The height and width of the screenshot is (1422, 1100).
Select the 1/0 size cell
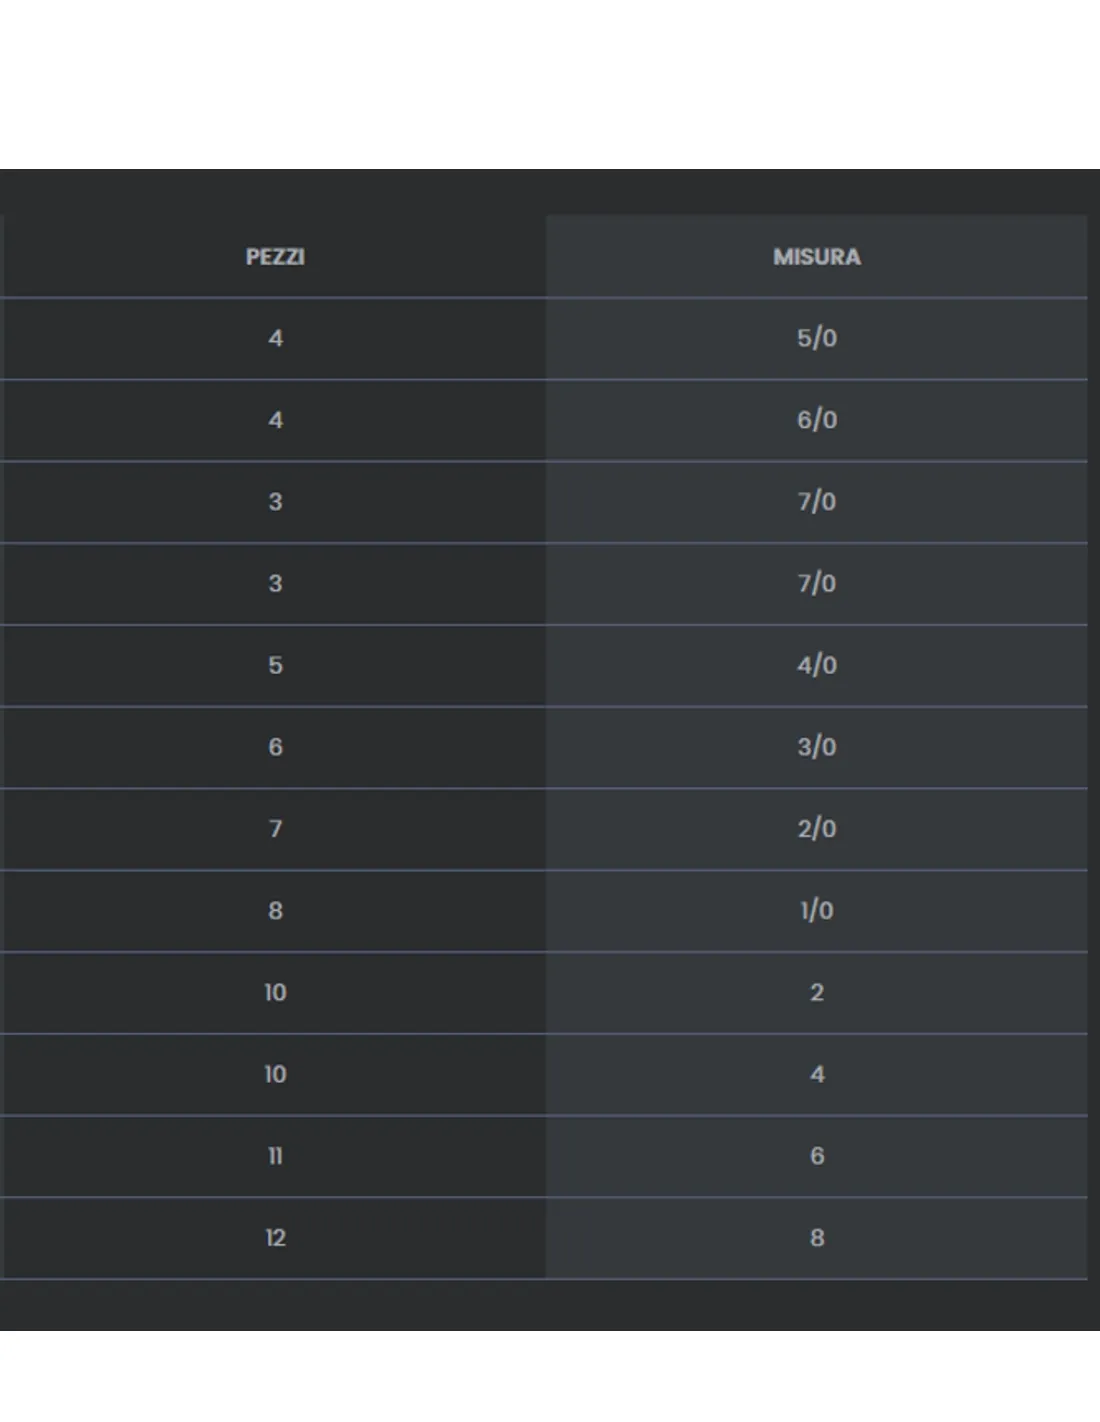tap(816, 911)
